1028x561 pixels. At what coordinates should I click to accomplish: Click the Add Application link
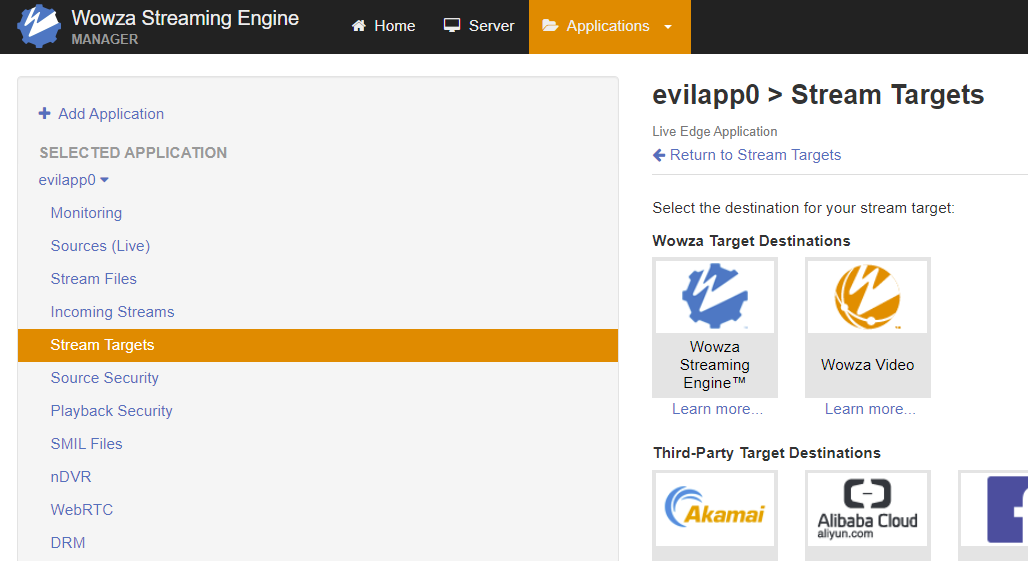pyautogui.click(x=111, y=113)
